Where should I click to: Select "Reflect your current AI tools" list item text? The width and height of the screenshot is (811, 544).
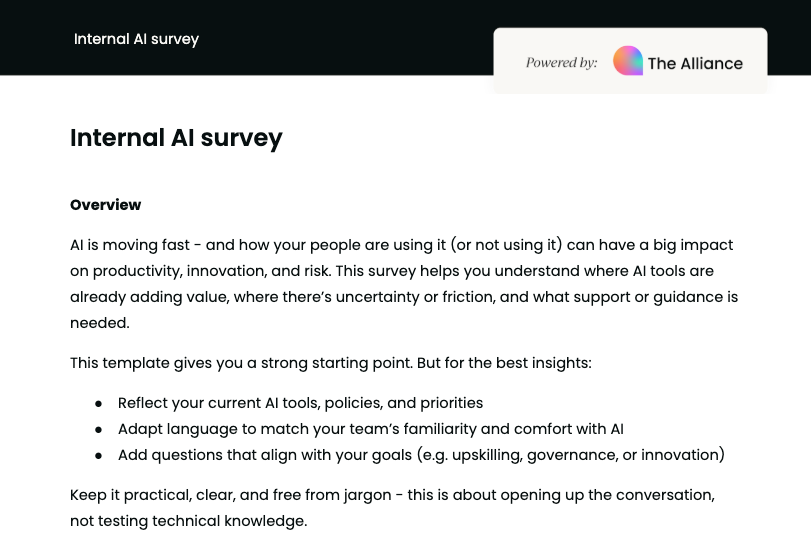pyautogui.click(x=300, y=403)
